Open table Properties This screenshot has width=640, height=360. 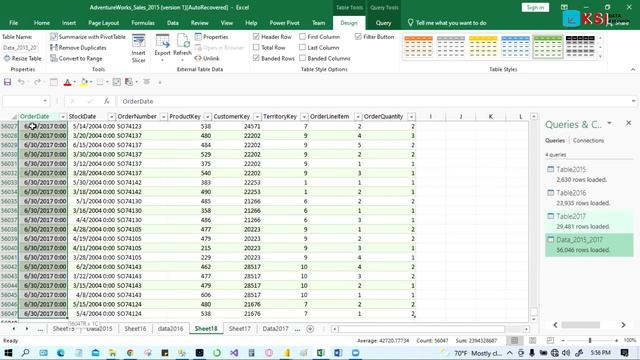(211, 37)
